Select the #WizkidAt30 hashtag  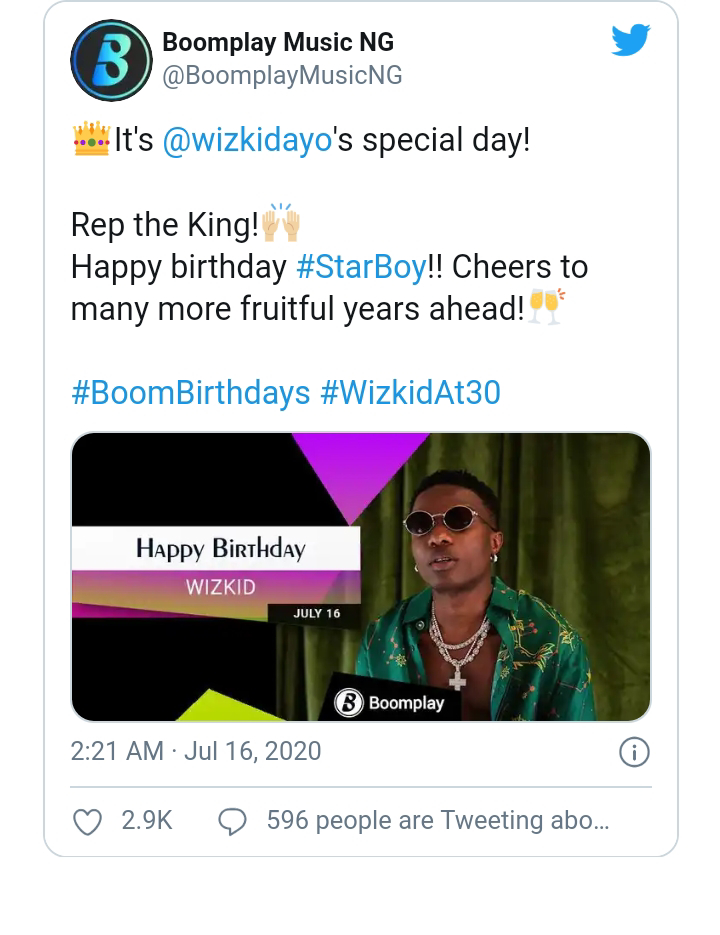pos(410,392)
